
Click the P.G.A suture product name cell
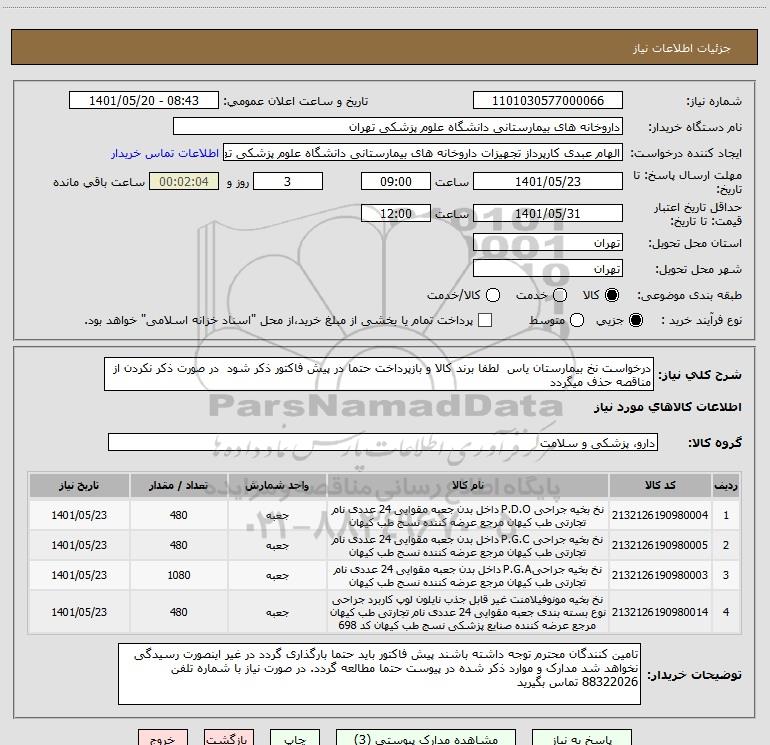(x=468, y=576)
